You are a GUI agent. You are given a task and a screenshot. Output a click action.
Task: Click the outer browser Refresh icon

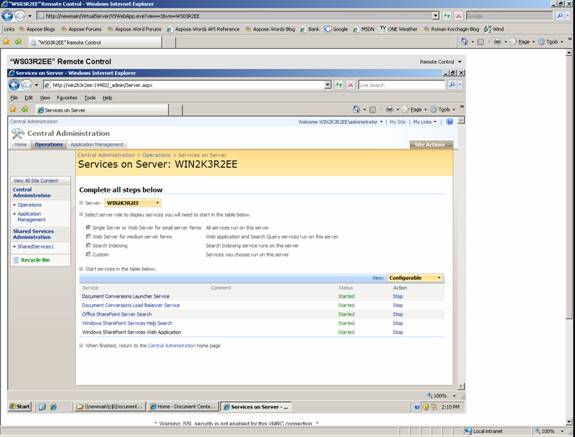pos(447,16)
